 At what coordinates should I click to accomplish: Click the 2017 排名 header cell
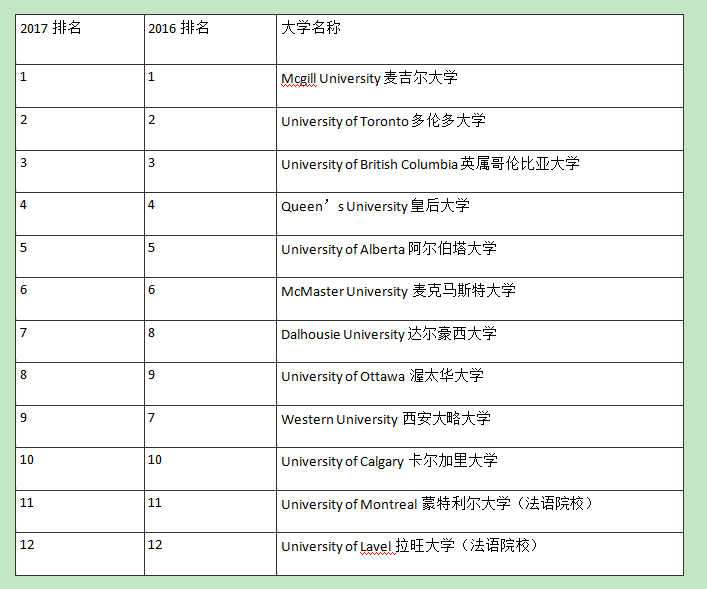pos(50,28)
